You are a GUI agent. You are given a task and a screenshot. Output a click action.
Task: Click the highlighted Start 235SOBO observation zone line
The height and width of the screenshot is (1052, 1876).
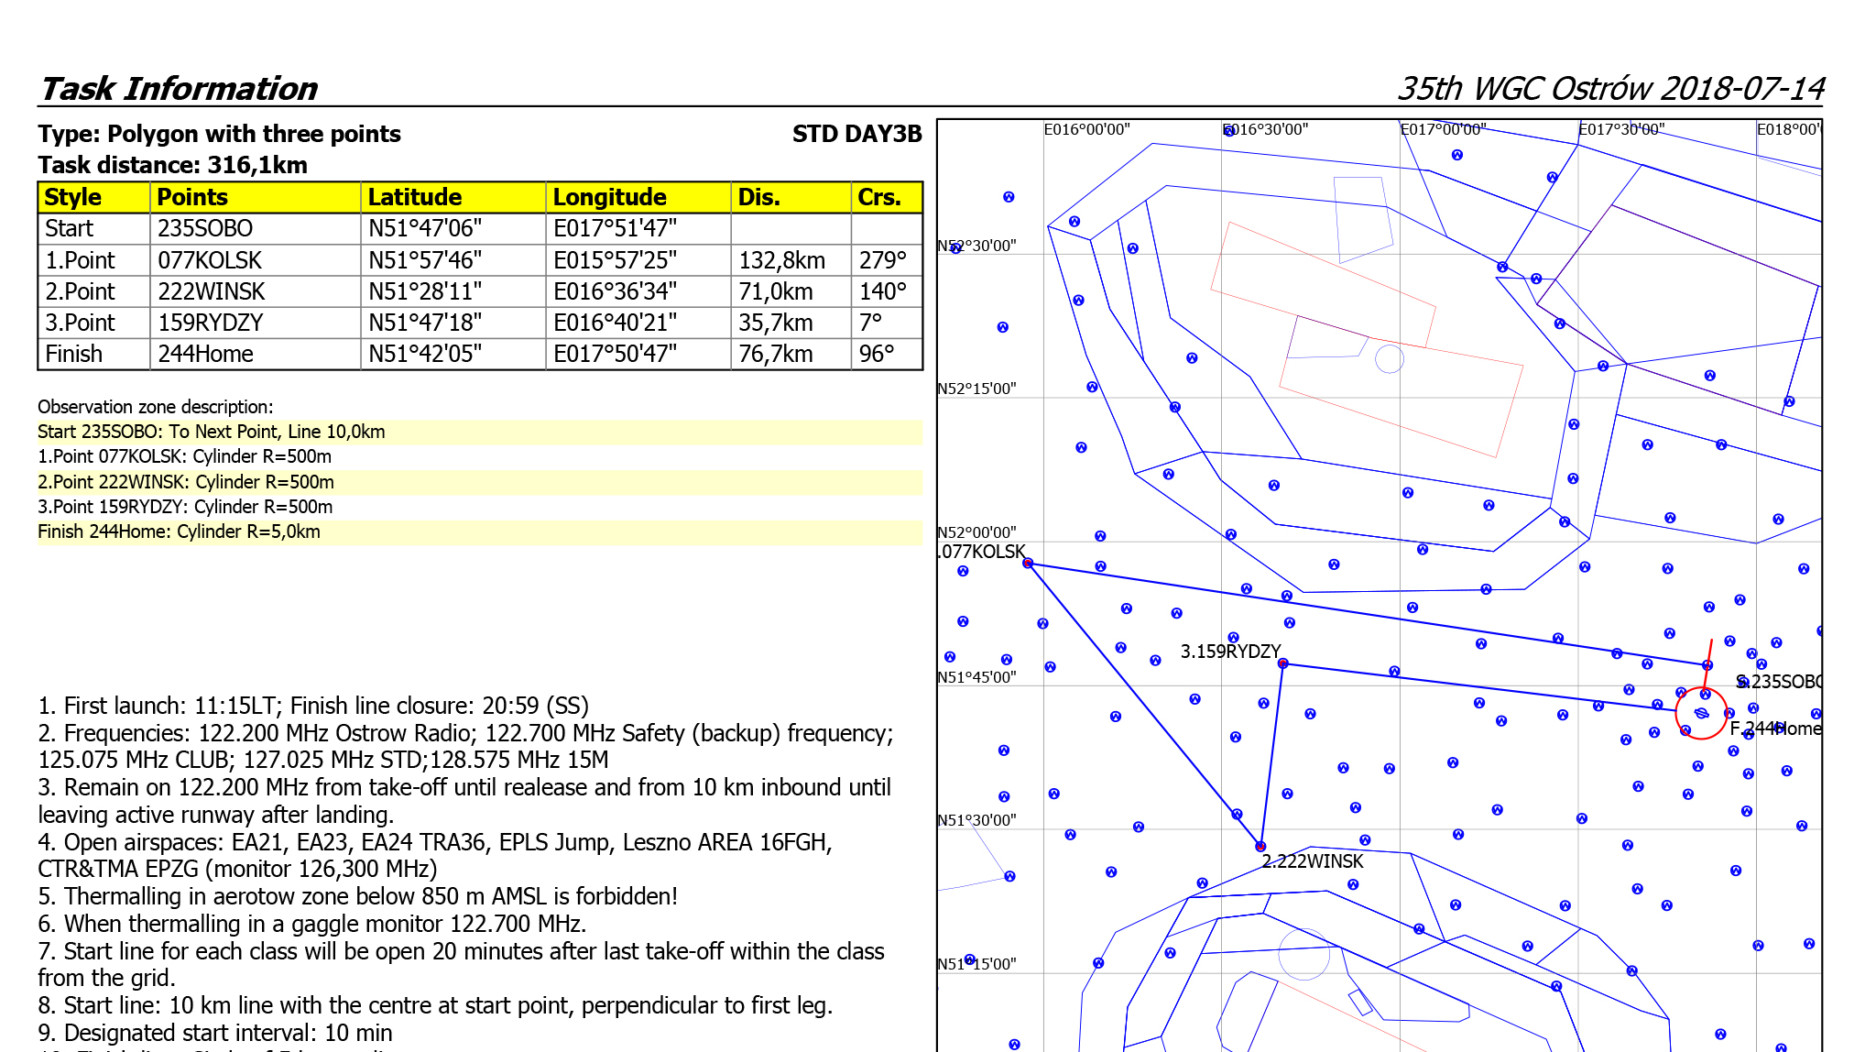click(211, 432)
